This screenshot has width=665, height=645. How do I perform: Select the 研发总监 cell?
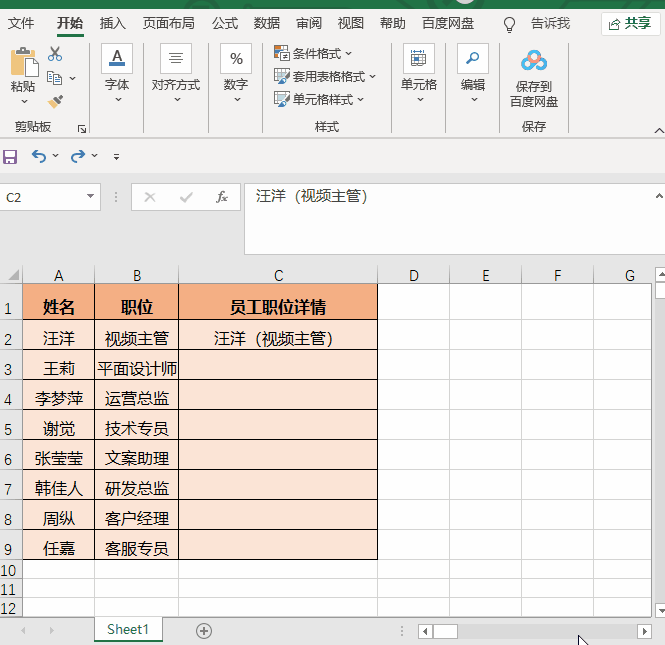point(137,485)
